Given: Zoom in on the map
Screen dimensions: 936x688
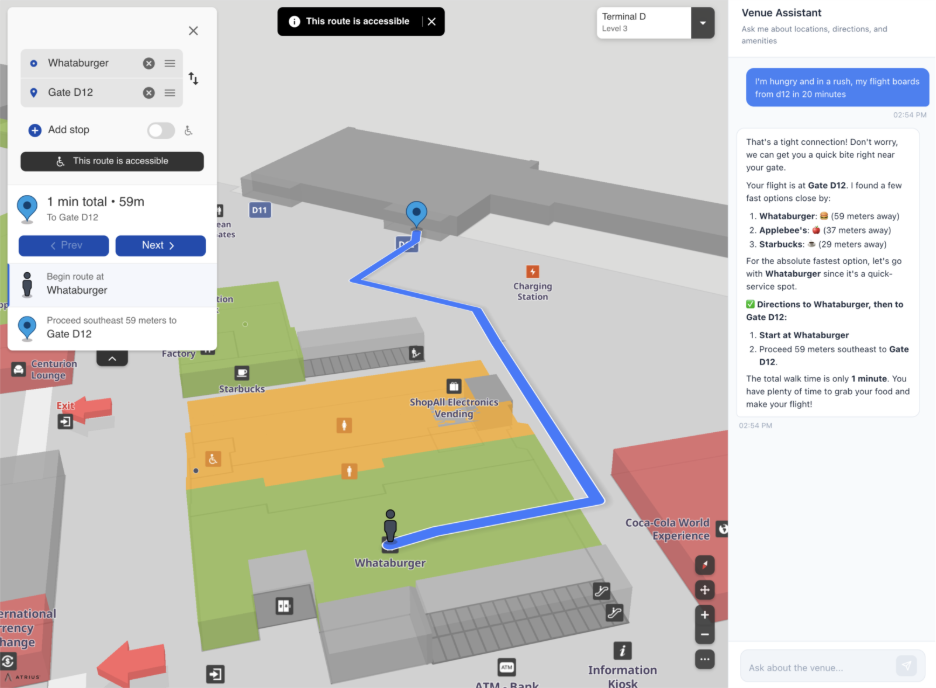Looking at the screenshot, I should pyautogui.click(x=705, y=615).
